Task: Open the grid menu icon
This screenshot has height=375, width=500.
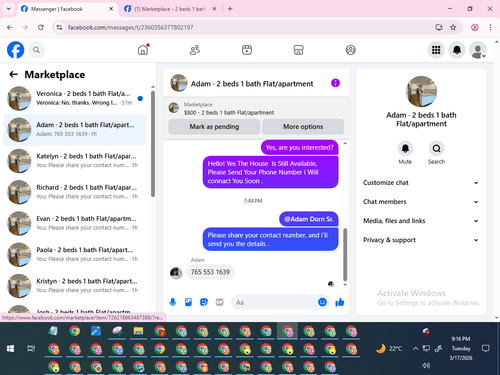Action: click(436, 50)
